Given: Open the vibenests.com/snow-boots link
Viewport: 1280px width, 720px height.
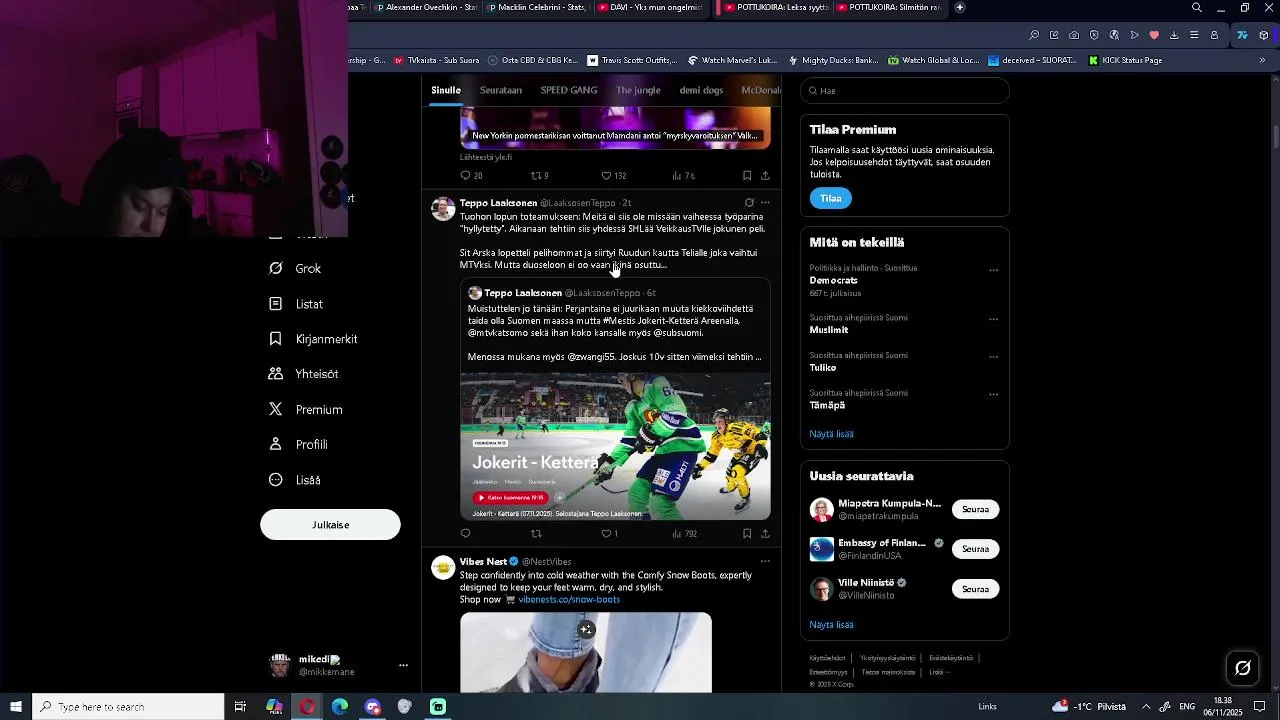Looking at the screenshot, I should 569,599.
